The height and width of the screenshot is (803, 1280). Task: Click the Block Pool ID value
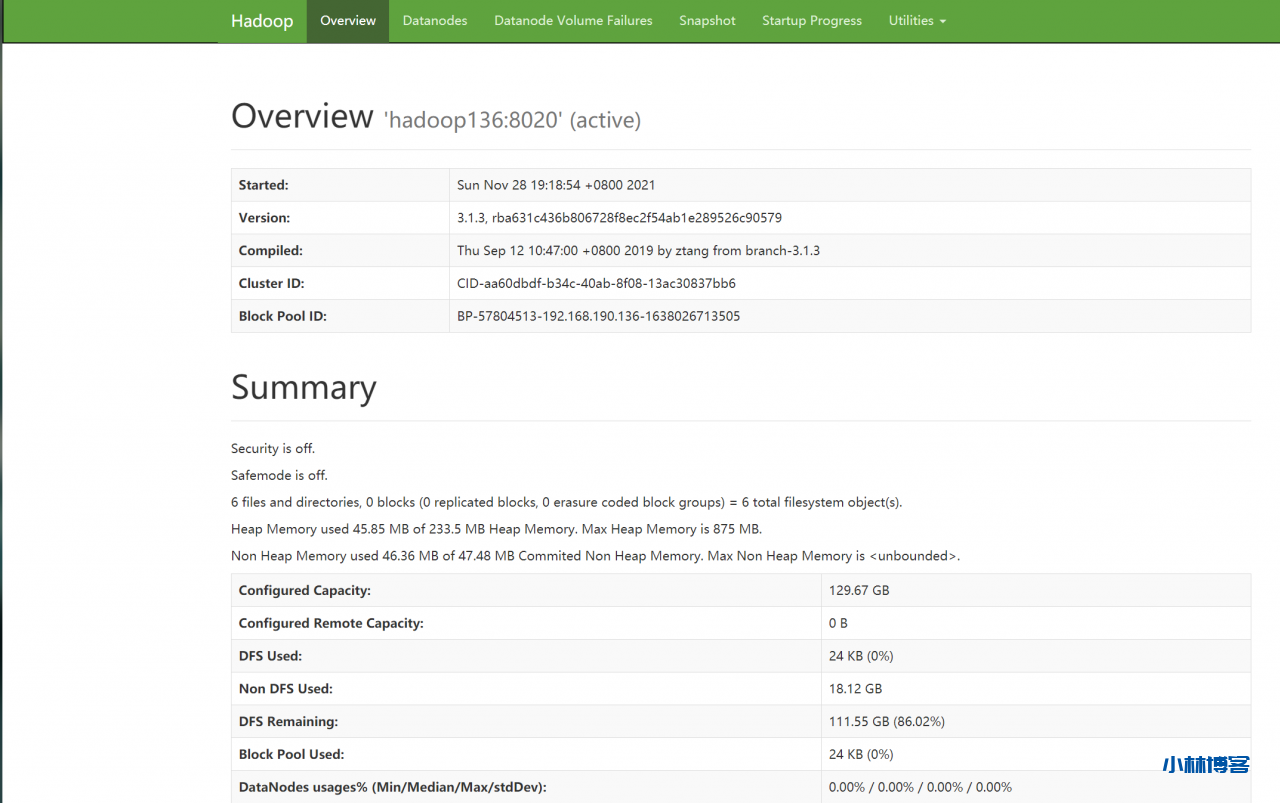pyautogui.click(x=598, y=317)
